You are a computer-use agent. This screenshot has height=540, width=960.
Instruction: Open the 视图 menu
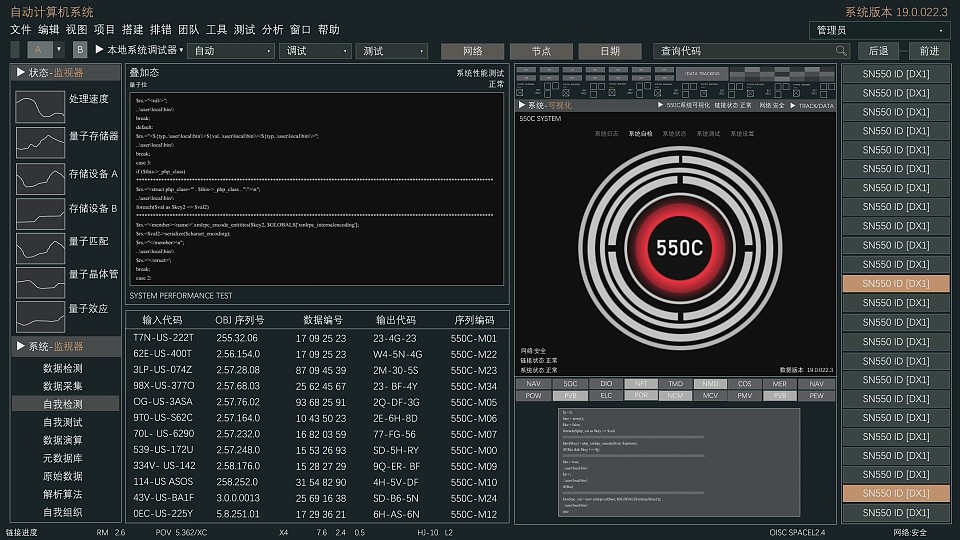(77, 29)
